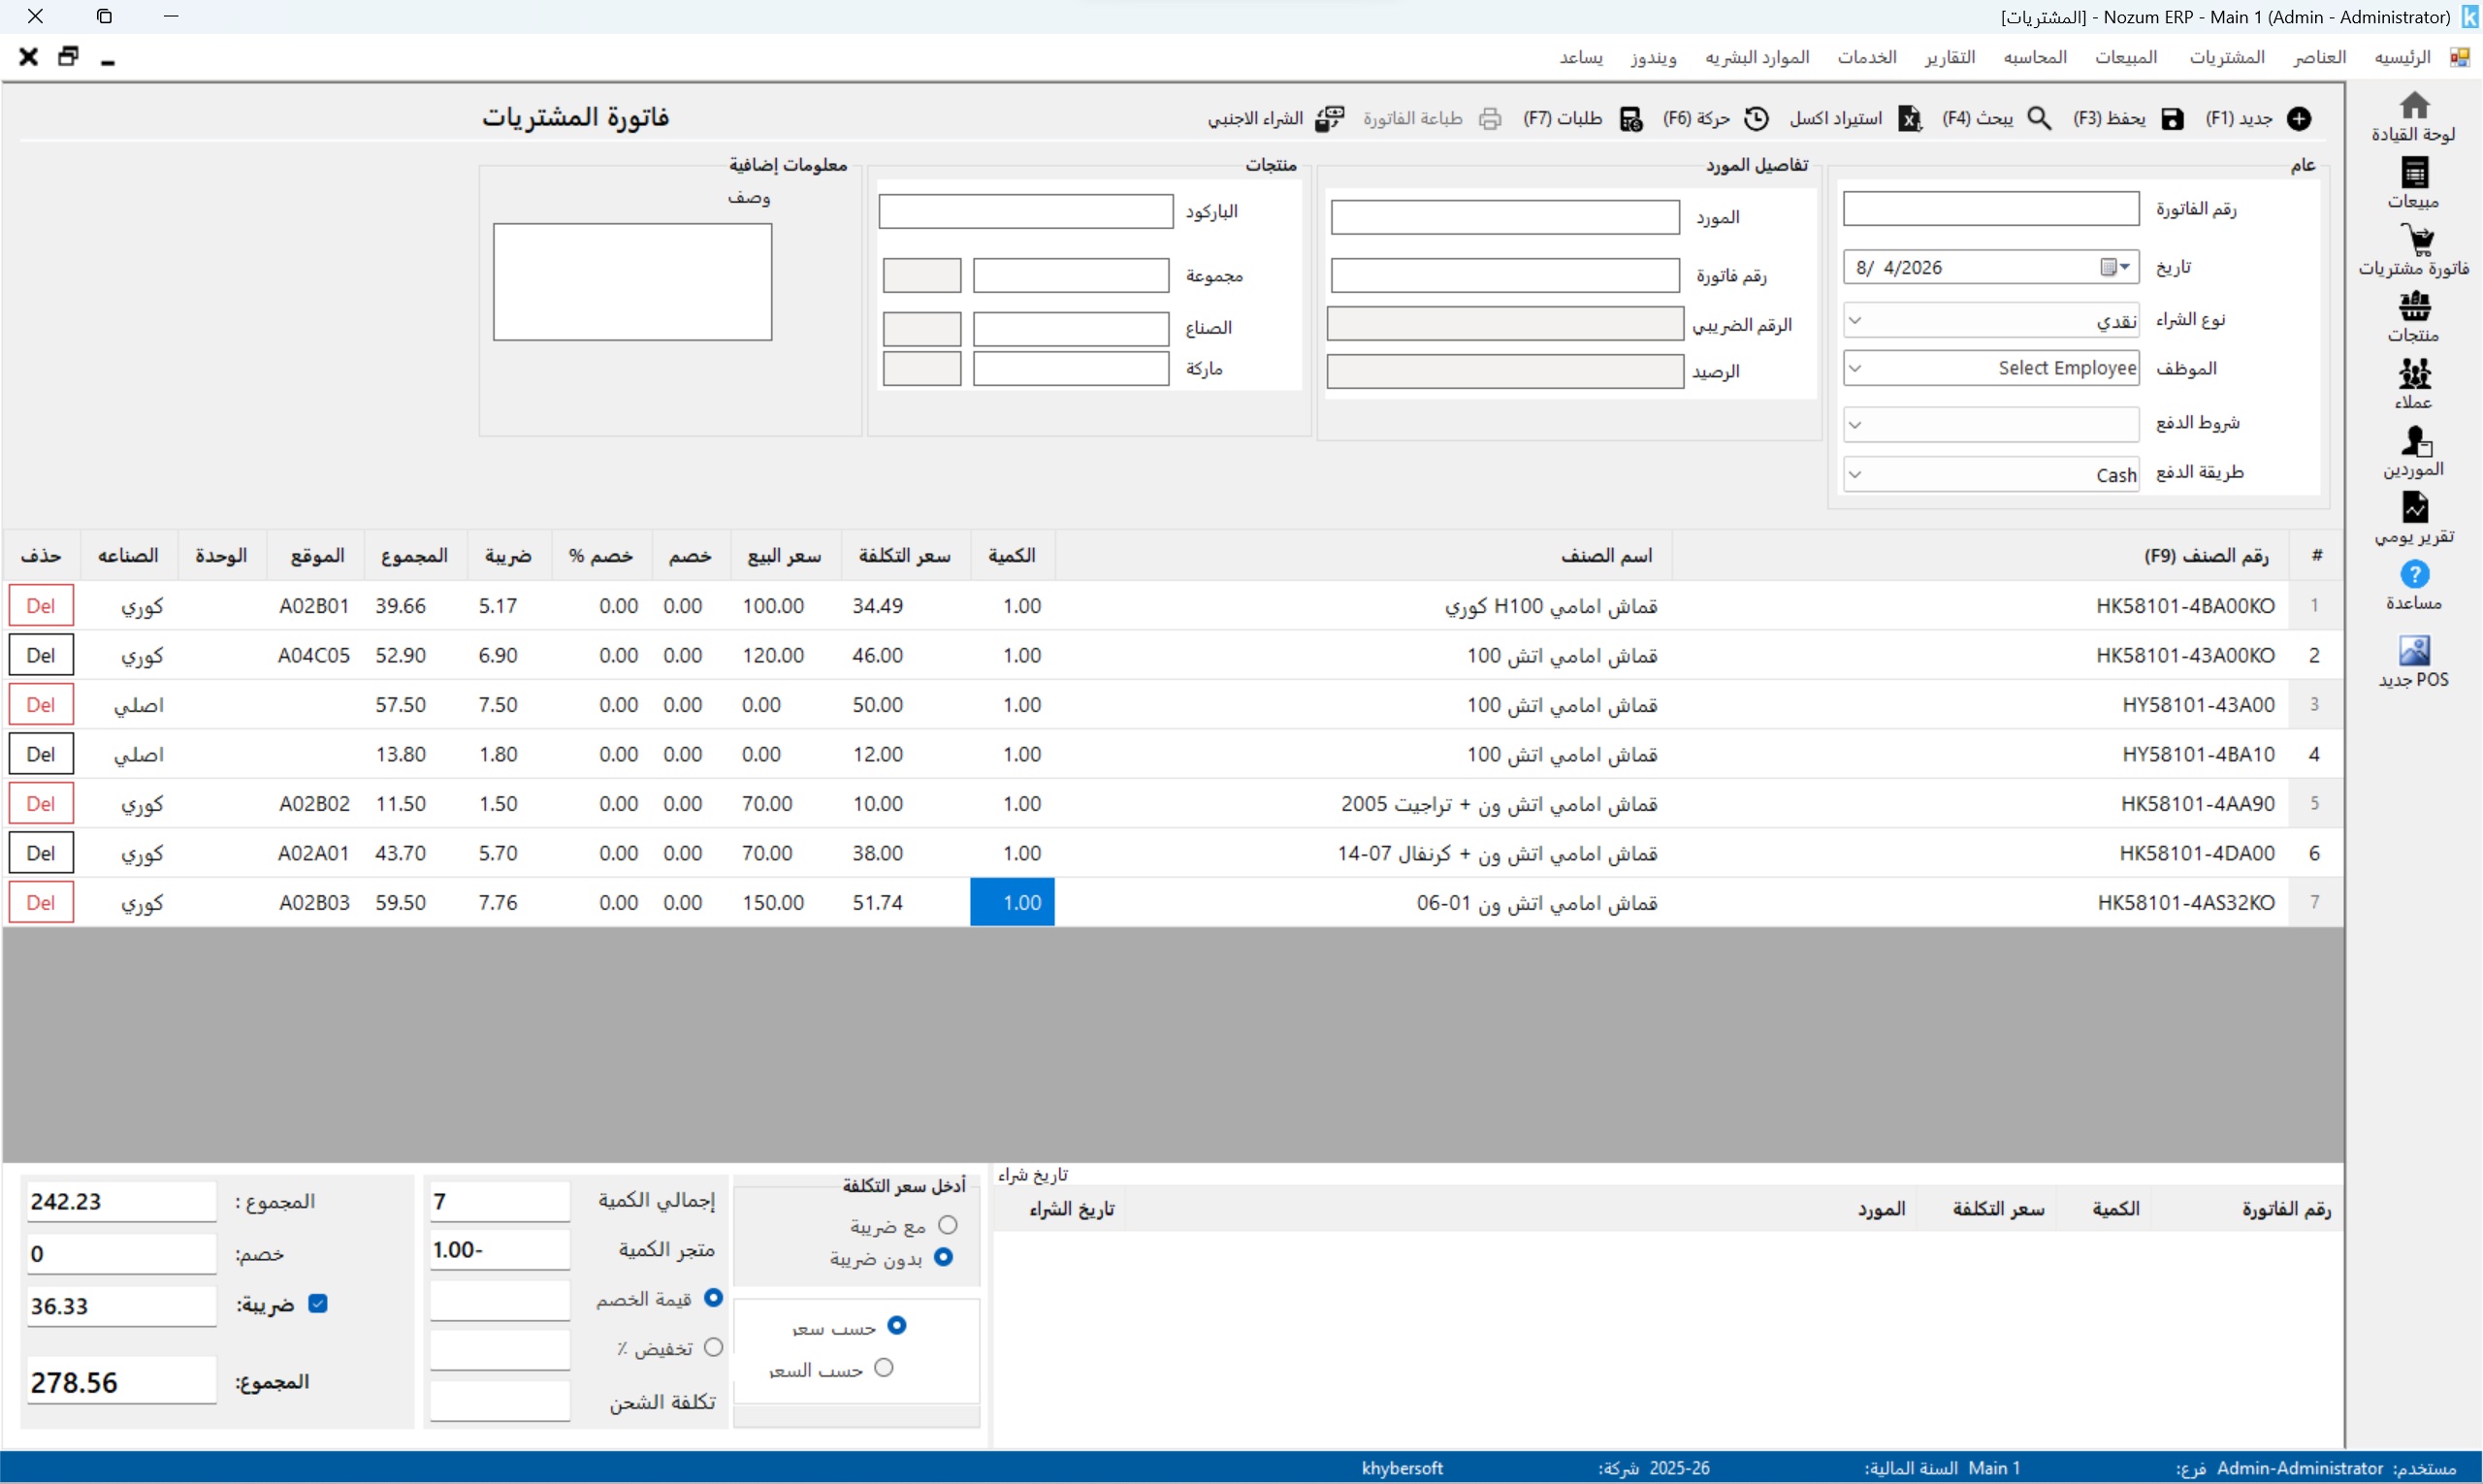Select قيمة الخصم radio option

tap(713, 1297)
